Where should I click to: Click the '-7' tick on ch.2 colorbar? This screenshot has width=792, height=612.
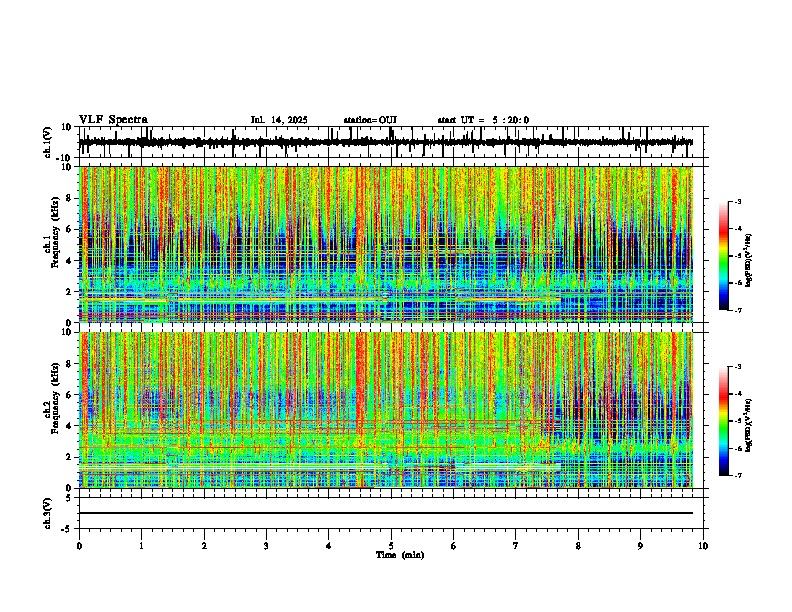[x=737, y=475]
